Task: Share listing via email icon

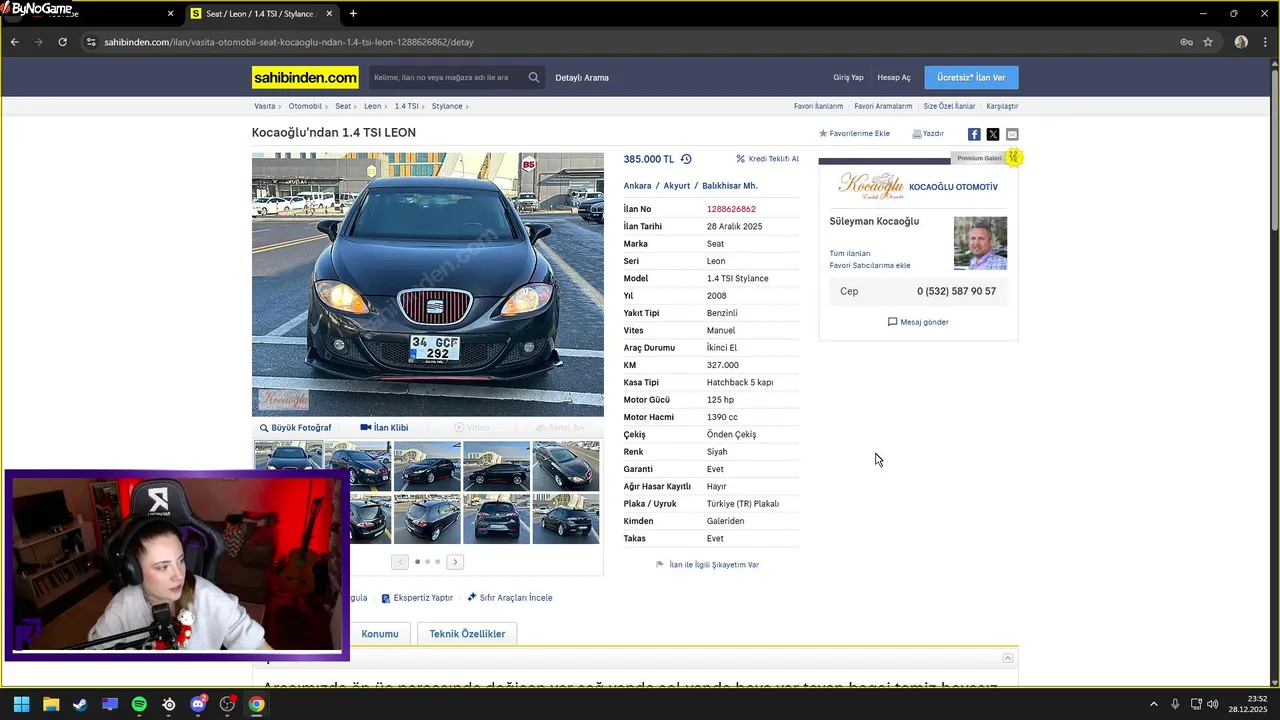Action: click(x=1012, y=134)
